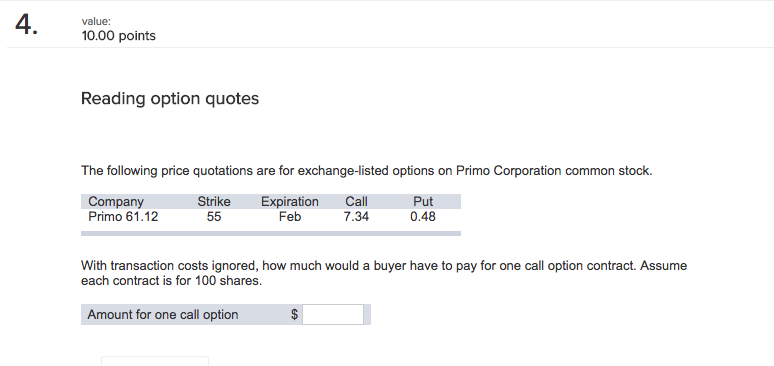774x366 pixels.
Task: Click the Expiration column header
Action: point(290,202)
